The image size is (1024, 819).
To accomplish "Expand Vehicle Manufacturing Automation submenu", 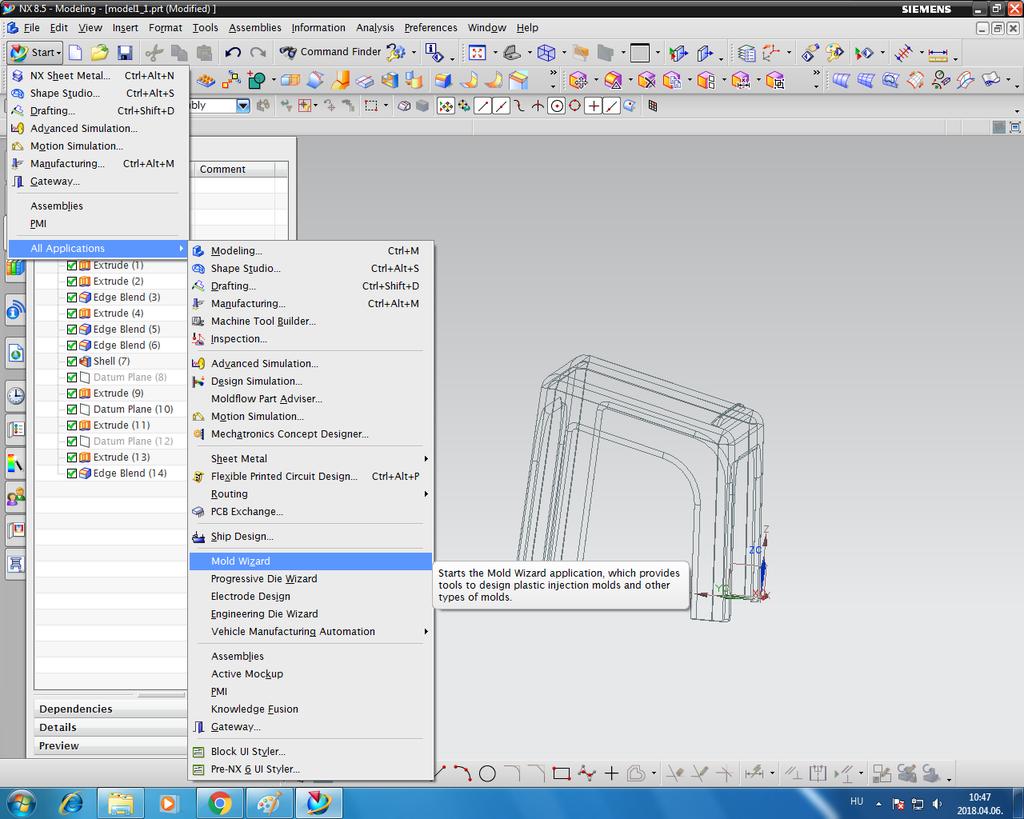I will pos(311,632).
